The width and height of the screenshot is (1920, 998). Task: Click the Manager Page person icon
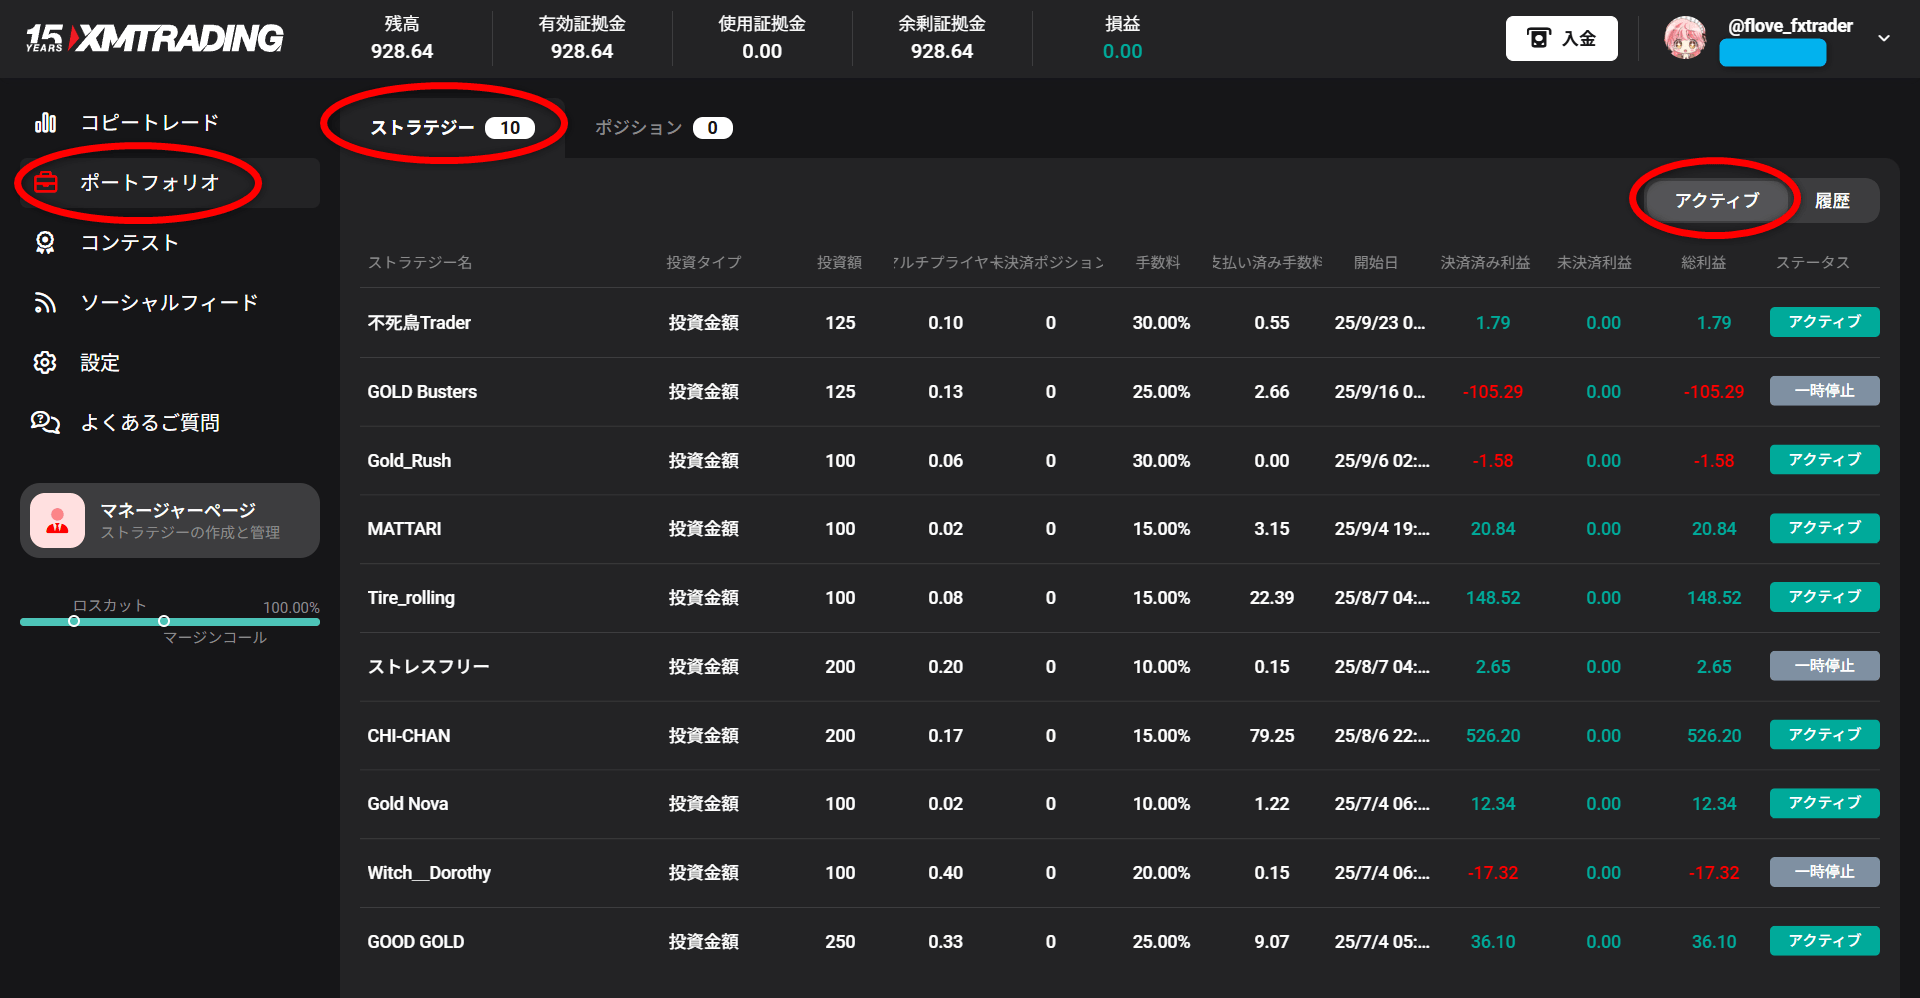(x=57, y=521)
